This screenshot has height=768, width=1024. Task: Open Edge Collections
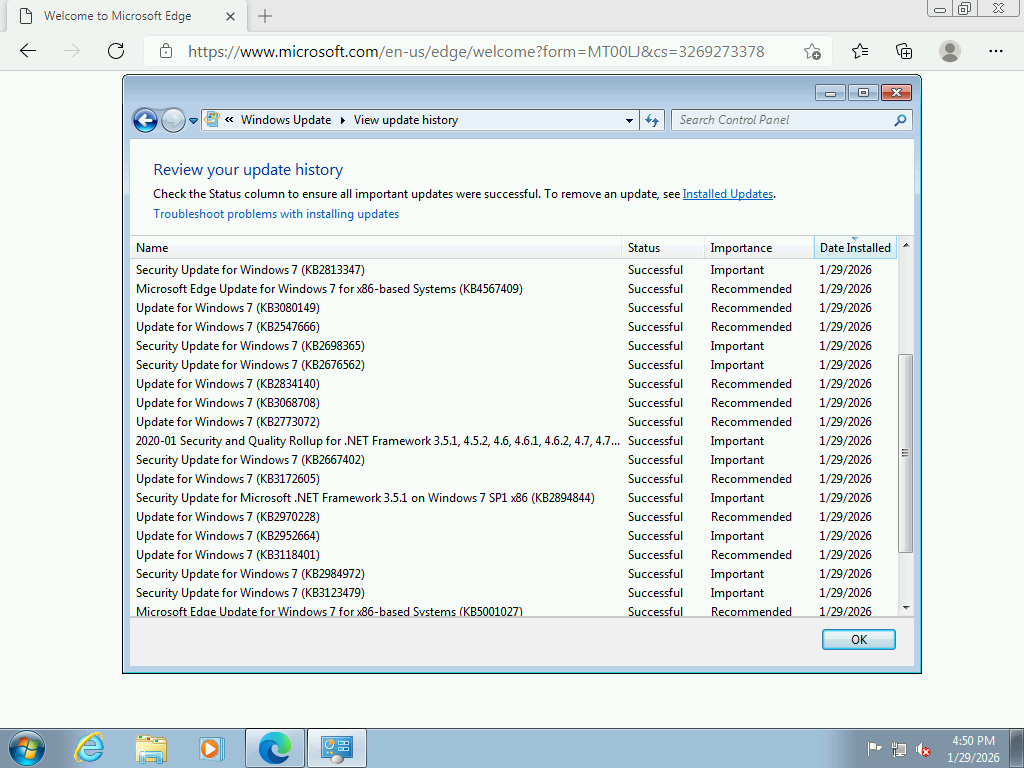click(x=904, y=51)
